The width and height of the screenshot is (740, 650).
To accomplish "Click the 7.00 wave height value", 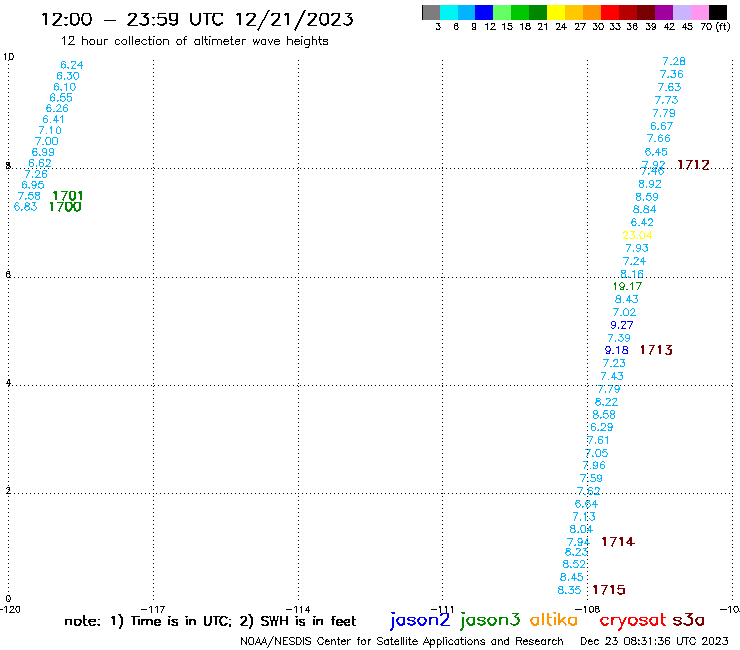I will [47, 141].
